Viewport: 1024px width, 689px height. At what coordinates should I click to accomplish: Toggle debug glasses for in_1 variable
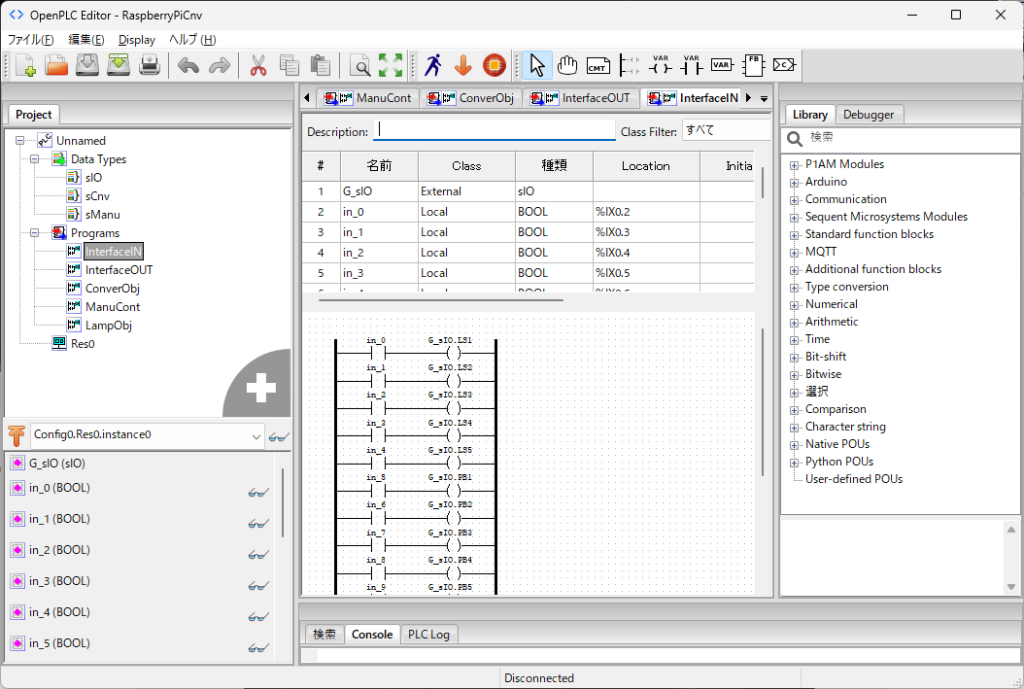[x=259, y=524]
